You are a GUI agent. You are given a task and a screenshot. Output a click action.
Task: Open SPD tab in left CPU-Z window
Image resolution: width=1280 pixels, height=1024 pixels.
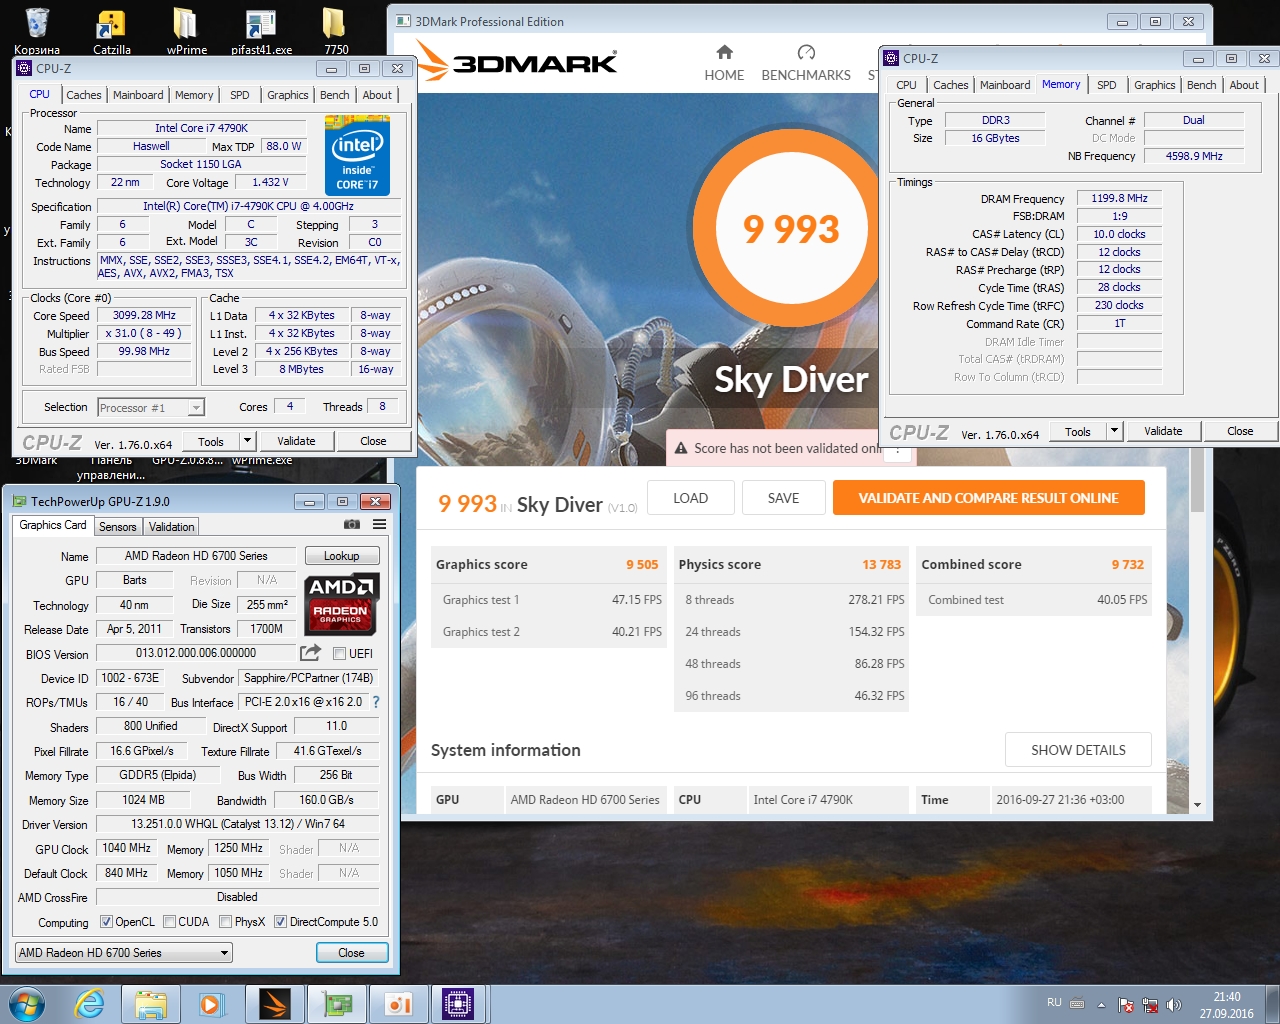[240, 95]
